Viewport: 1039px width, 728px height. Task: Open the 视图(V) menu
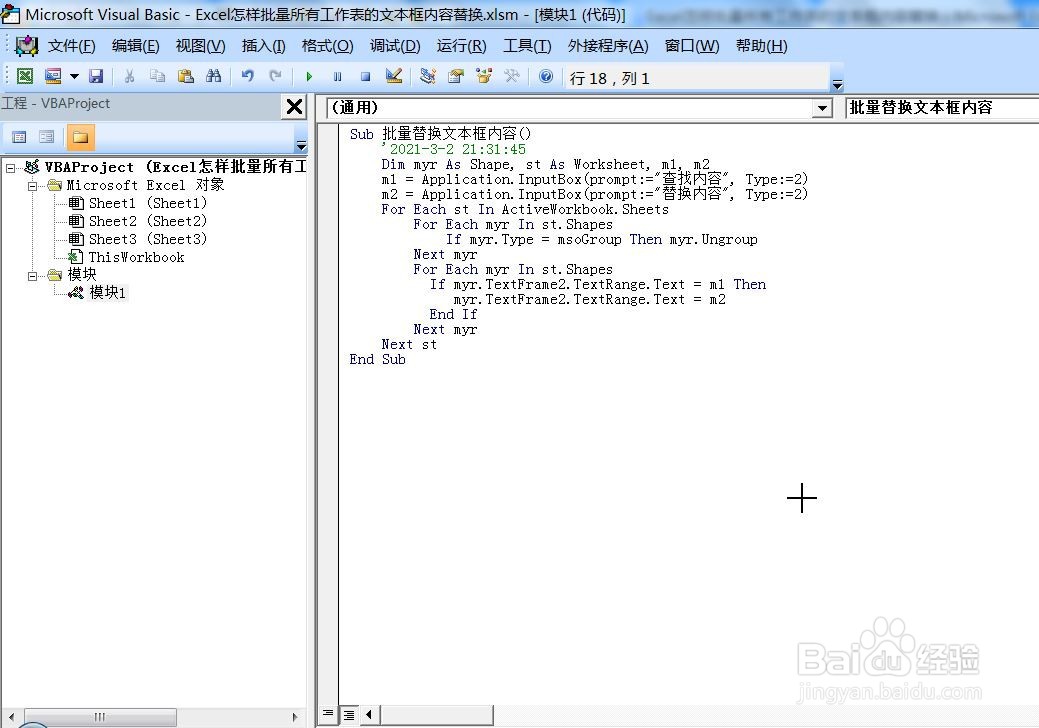point(200,46)
